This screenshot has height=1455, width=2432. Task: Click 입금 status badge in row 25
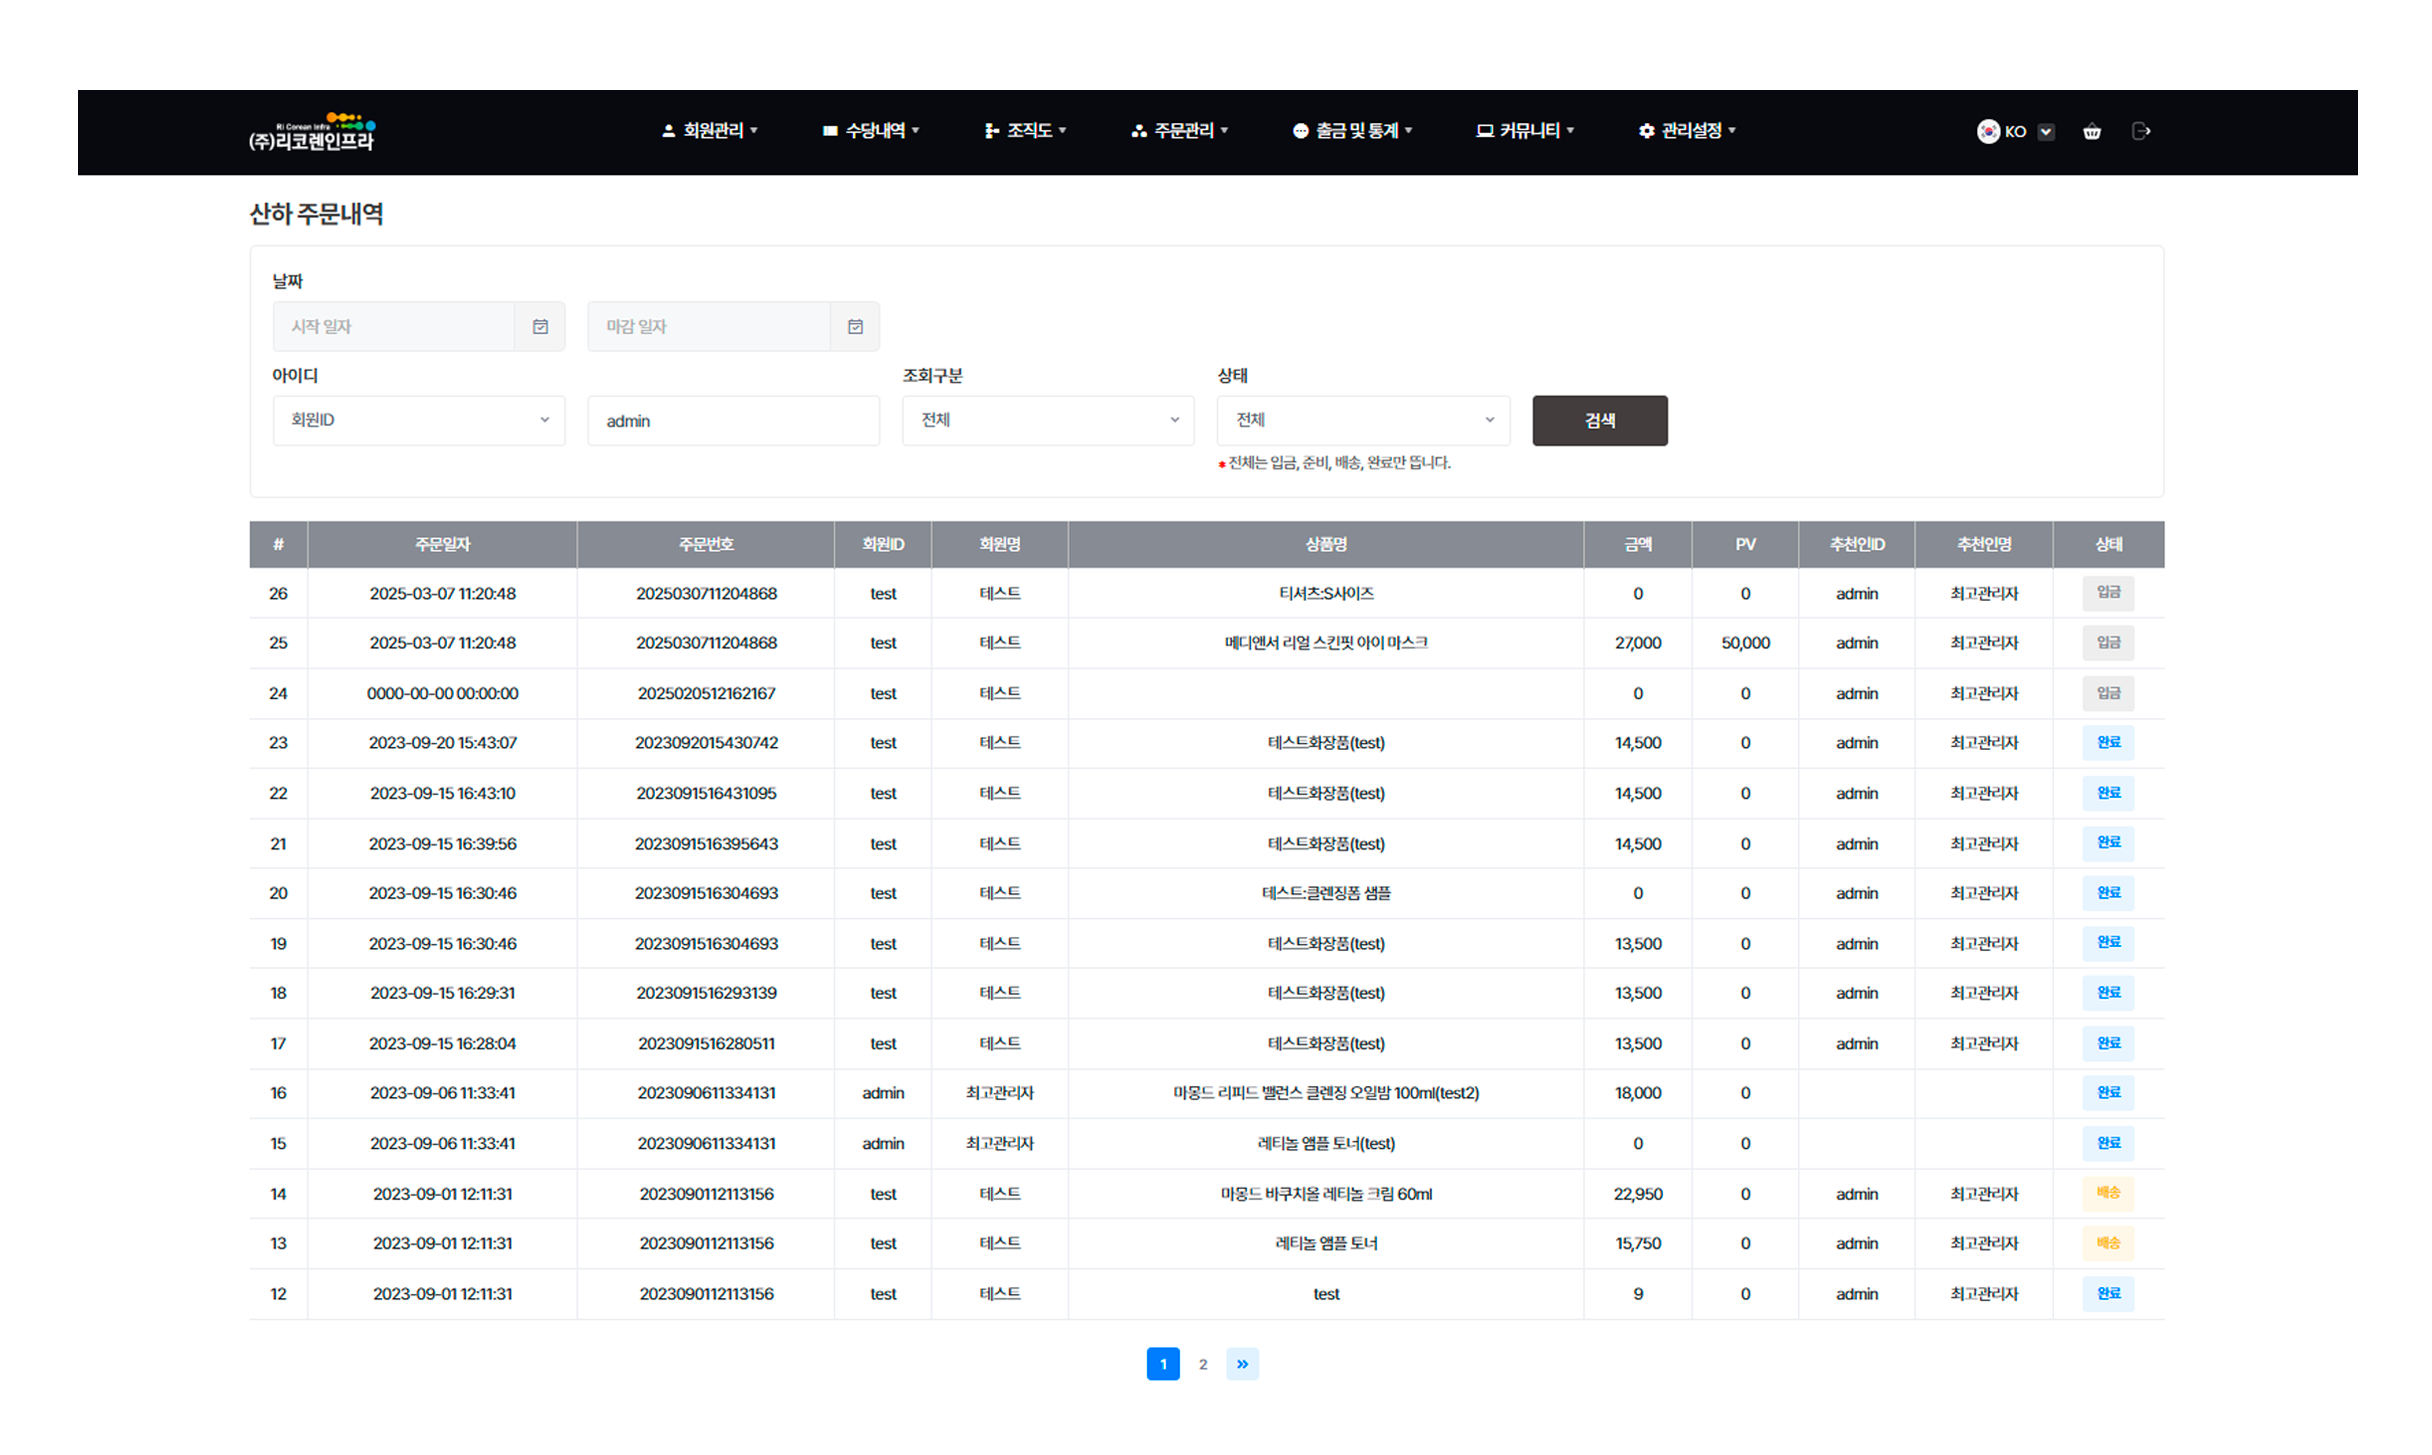(x=2108, y=643)
